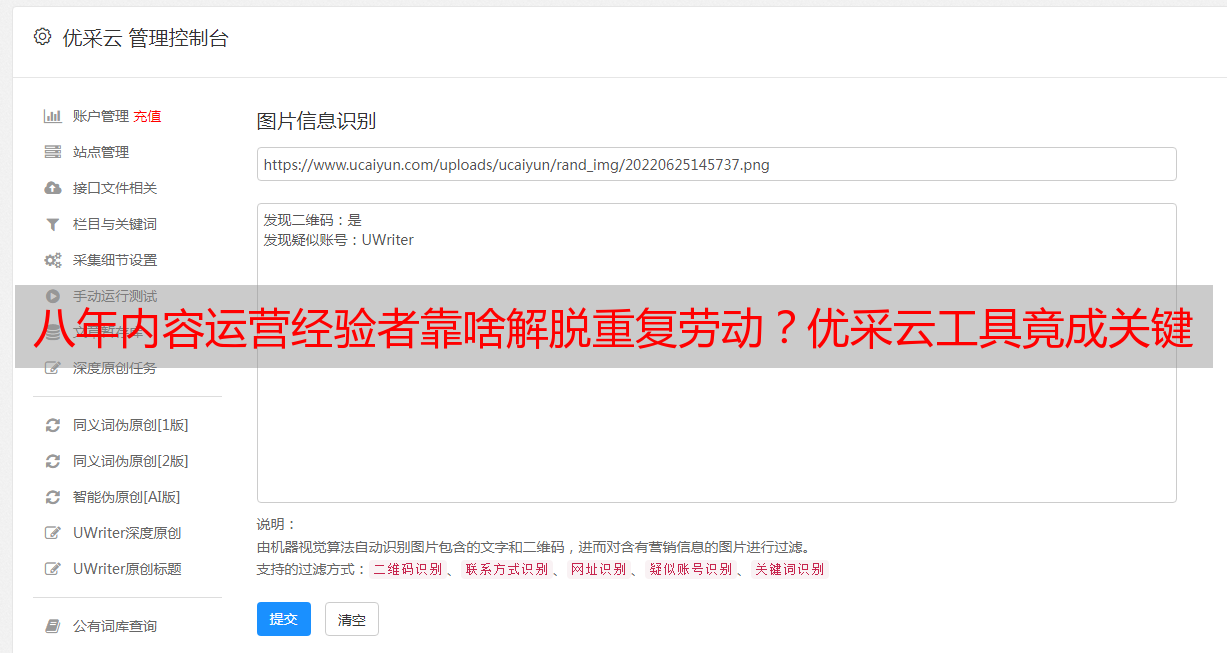Click the 疑似账号识别 tag
The width and height of the screenshot is (1227, 653).
tap(691, 569)
